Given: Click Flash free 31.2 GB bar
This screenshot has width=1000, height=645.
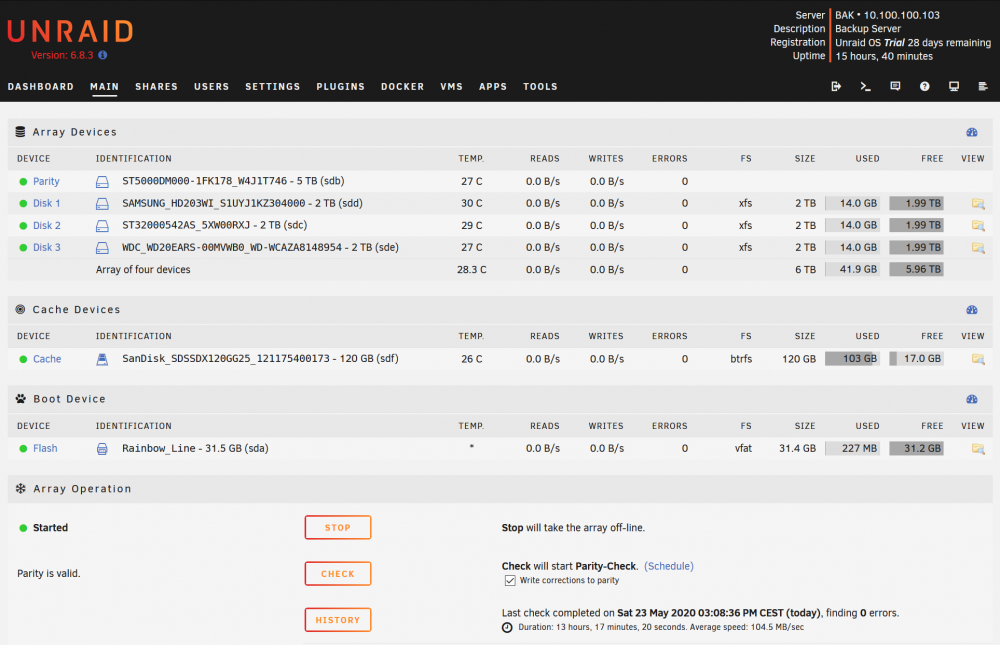Looking at the screenshot, I should (916, 449).
